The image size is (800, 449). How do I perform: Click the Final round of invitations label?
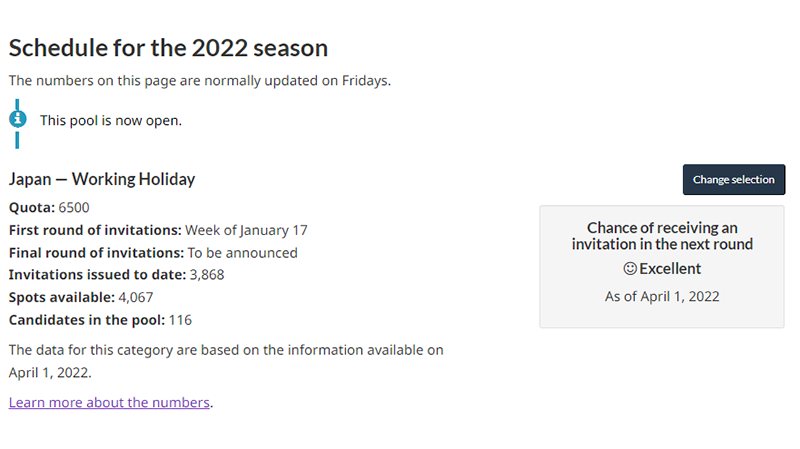[x=96, y=253]
